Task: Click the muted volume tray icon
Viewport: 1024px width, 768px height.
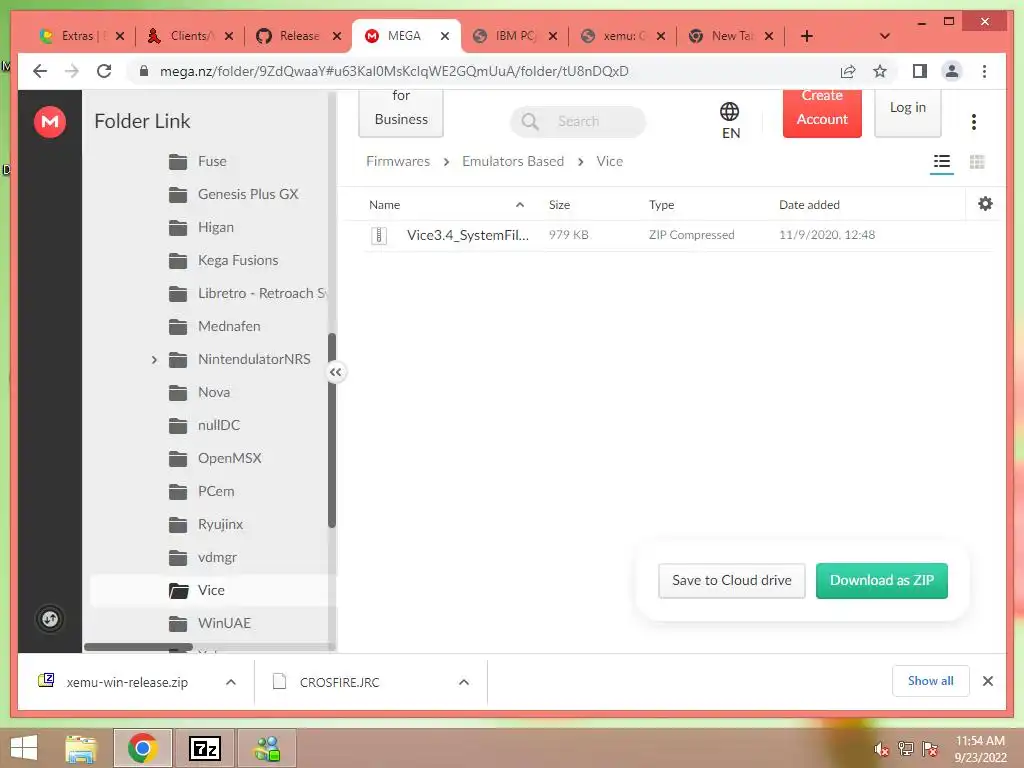Action: click(881, 748)
